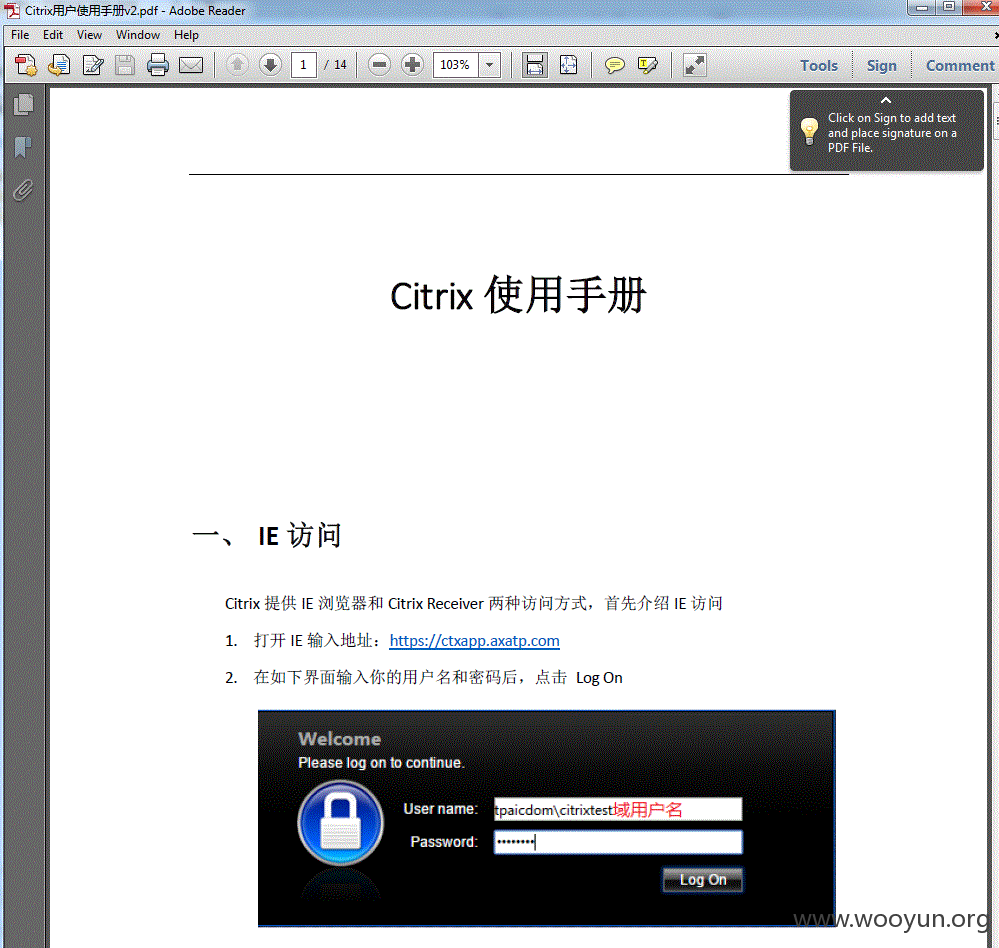Screen dimensions: 999x948
Task: Open the Edit menu
Action: coord(53,35)
